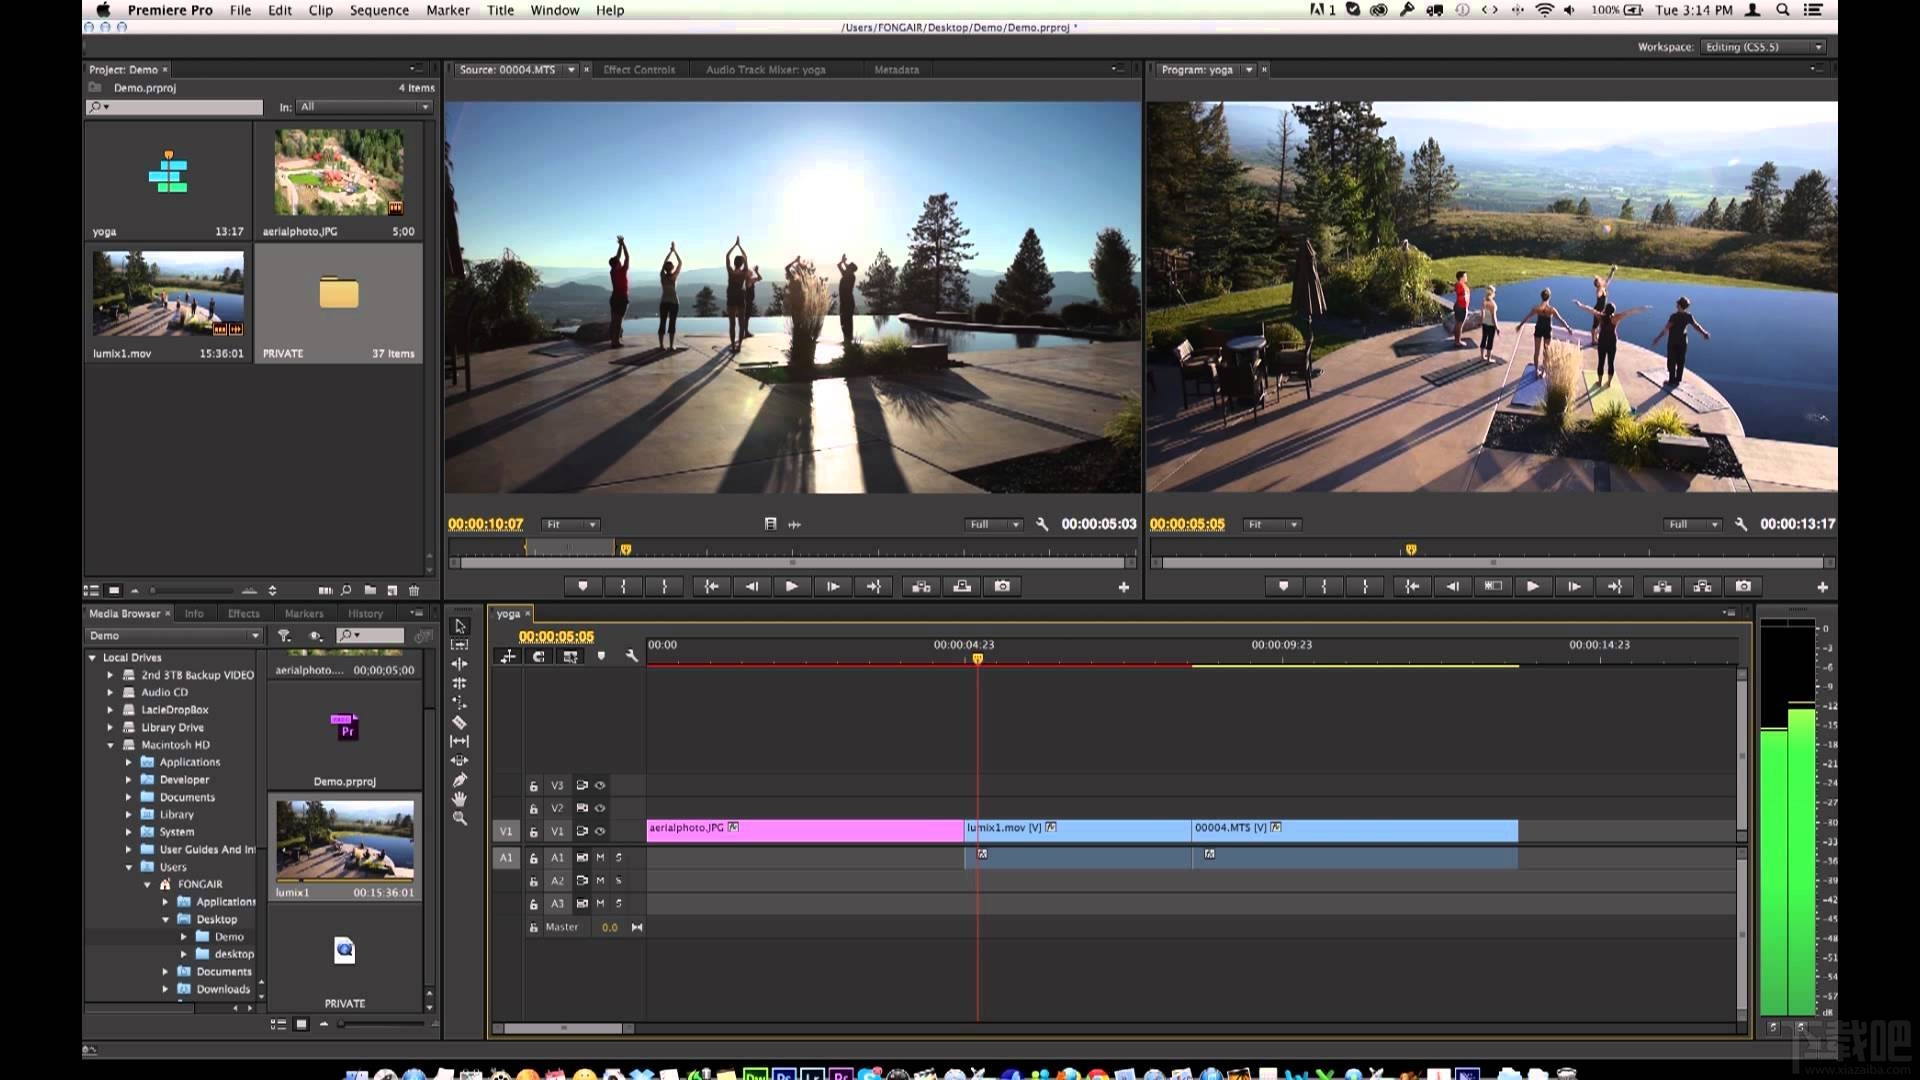Switch to the Effect Controls tab
Image resolution: width=1920 pixels, height=1080 pixels.
pyautogui.click(x=636, y=69)
